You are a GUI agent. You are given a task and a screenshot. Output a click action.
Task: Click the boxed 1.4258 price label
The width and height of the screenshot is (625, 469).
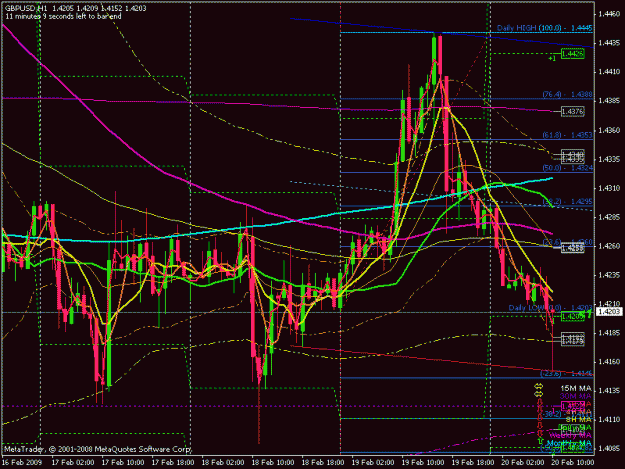(572, 249)
